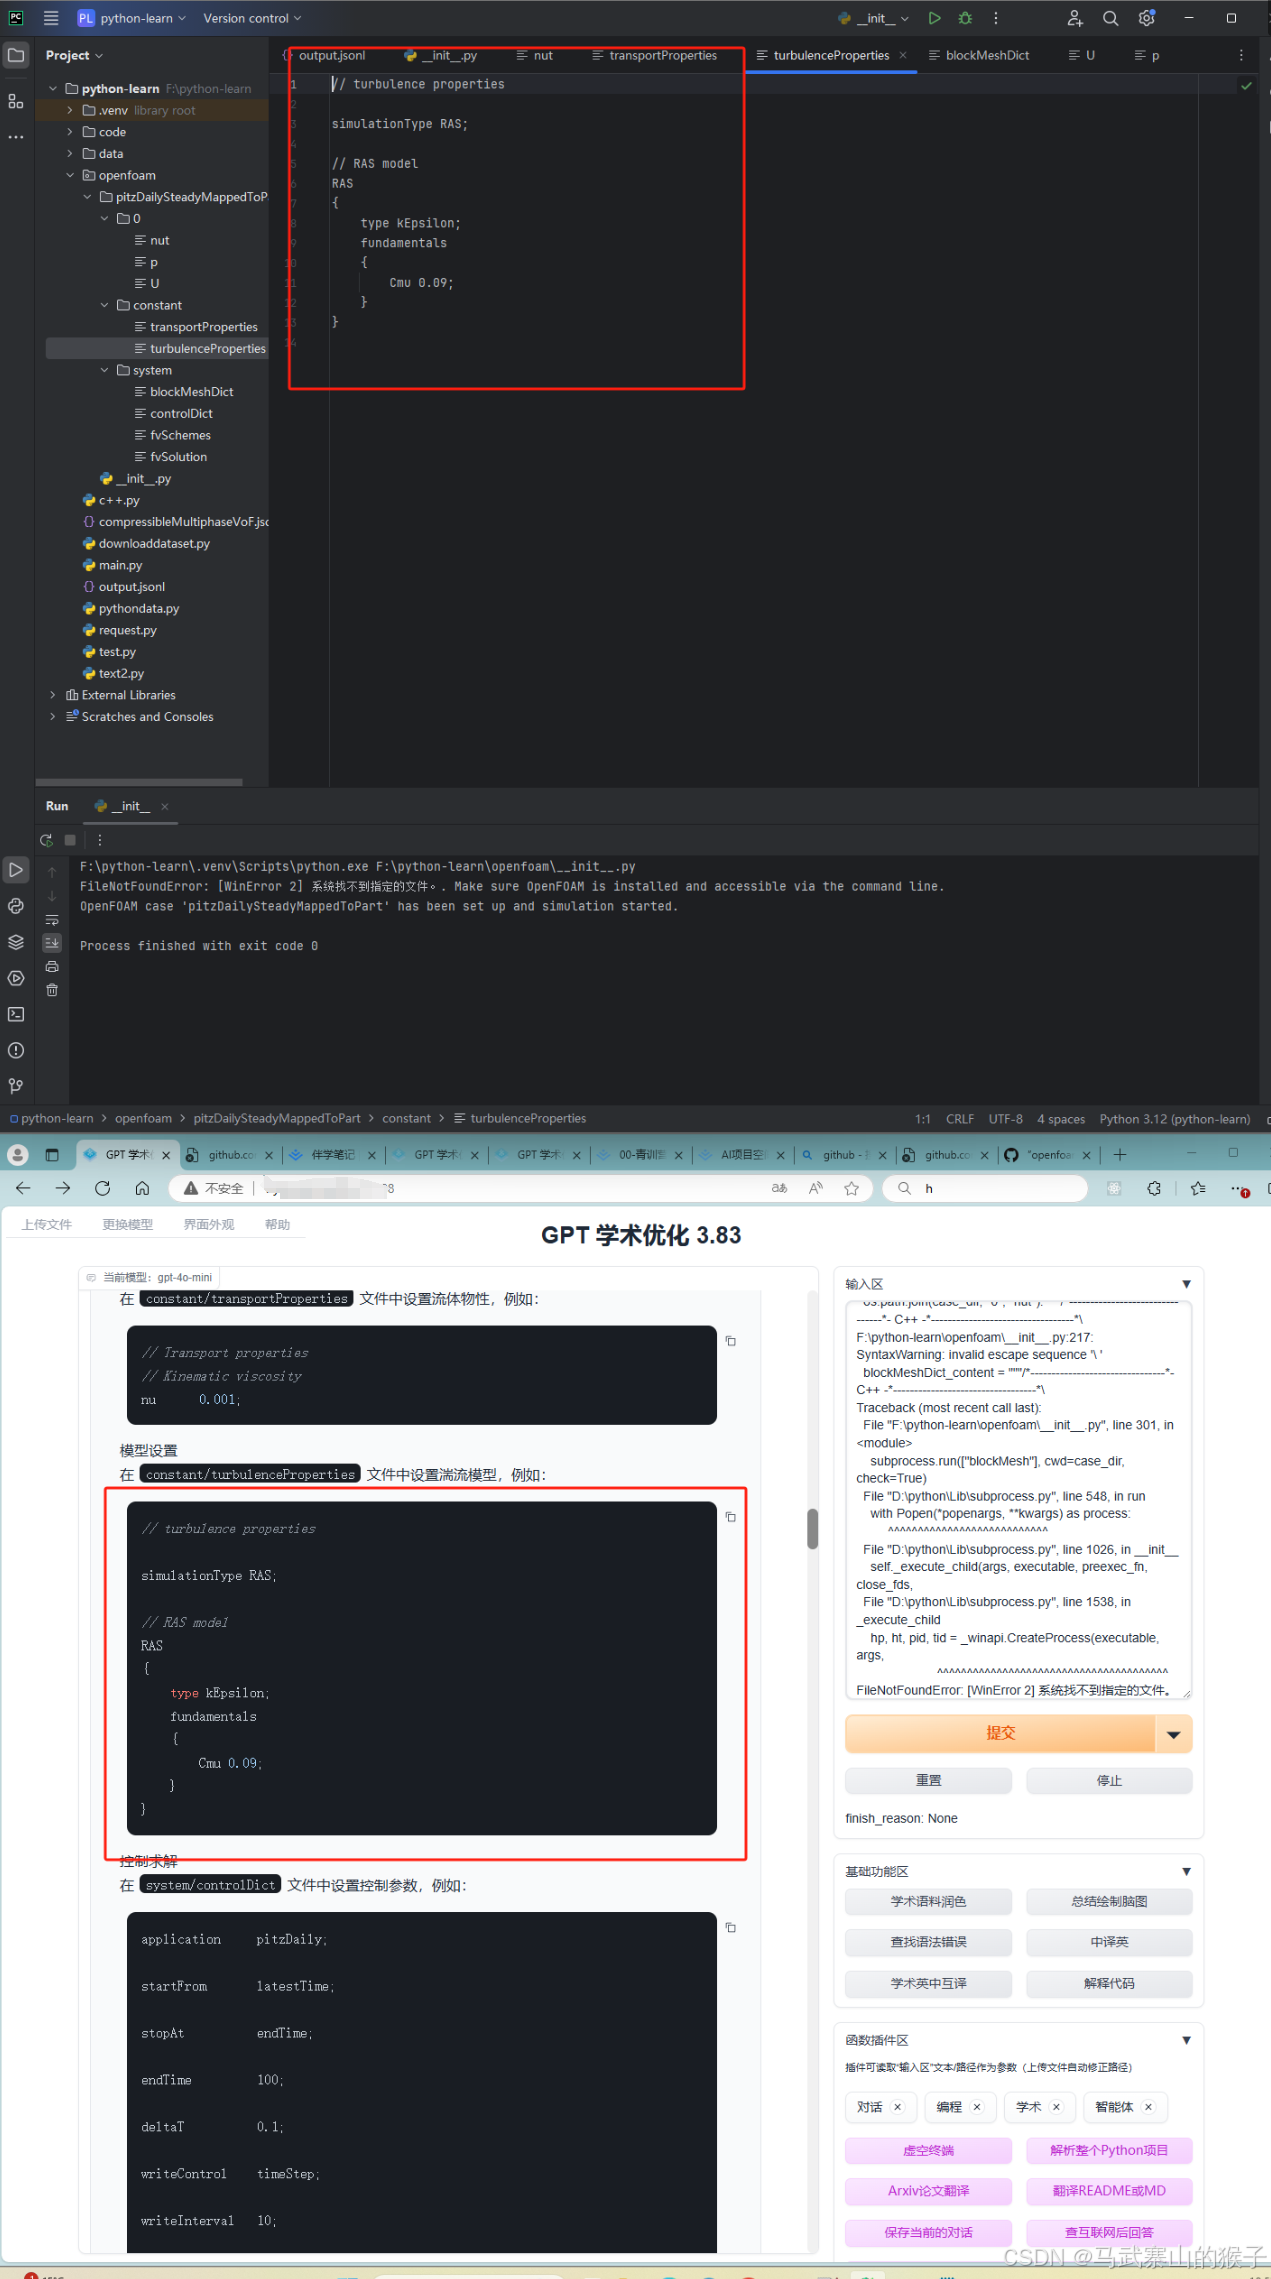The width and height of the screenshot is (1271, 2279).
Task: Copy the transport properties code block
Action: [731, 1341]
